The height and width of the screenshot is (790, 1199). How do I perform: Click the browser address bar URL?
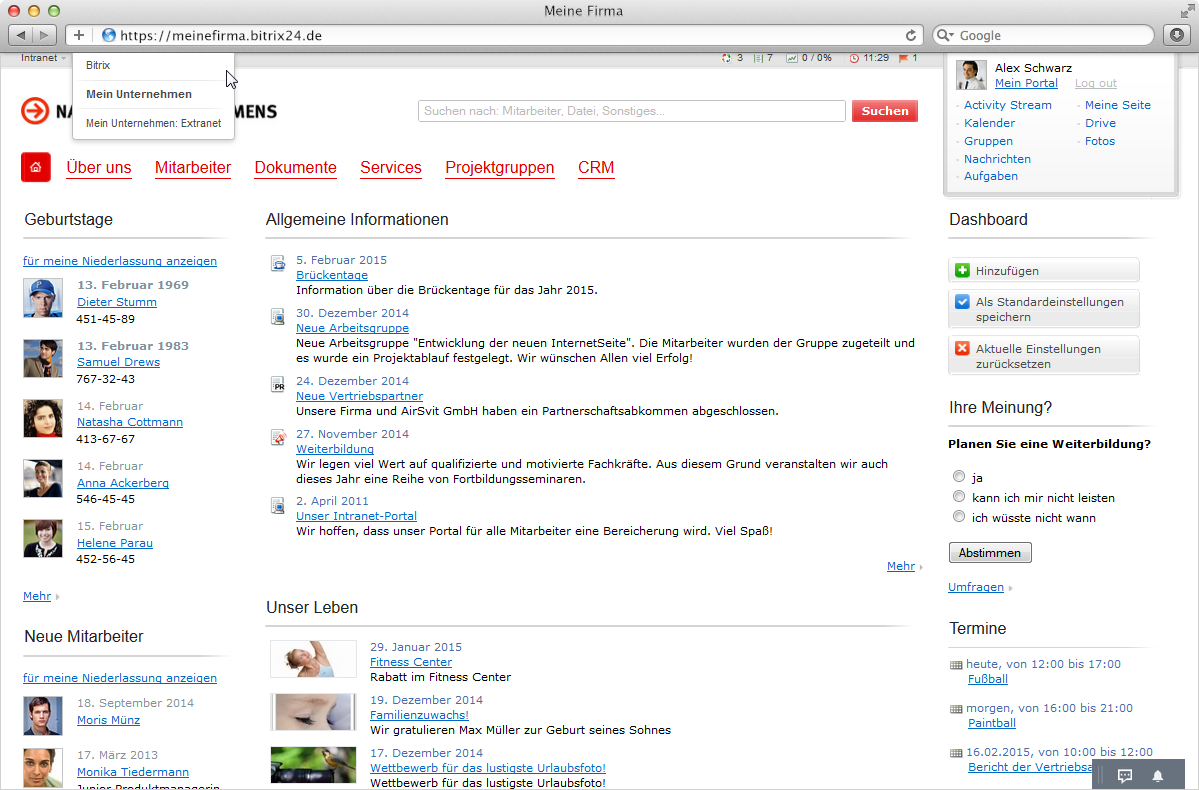(x=221, y=35)
